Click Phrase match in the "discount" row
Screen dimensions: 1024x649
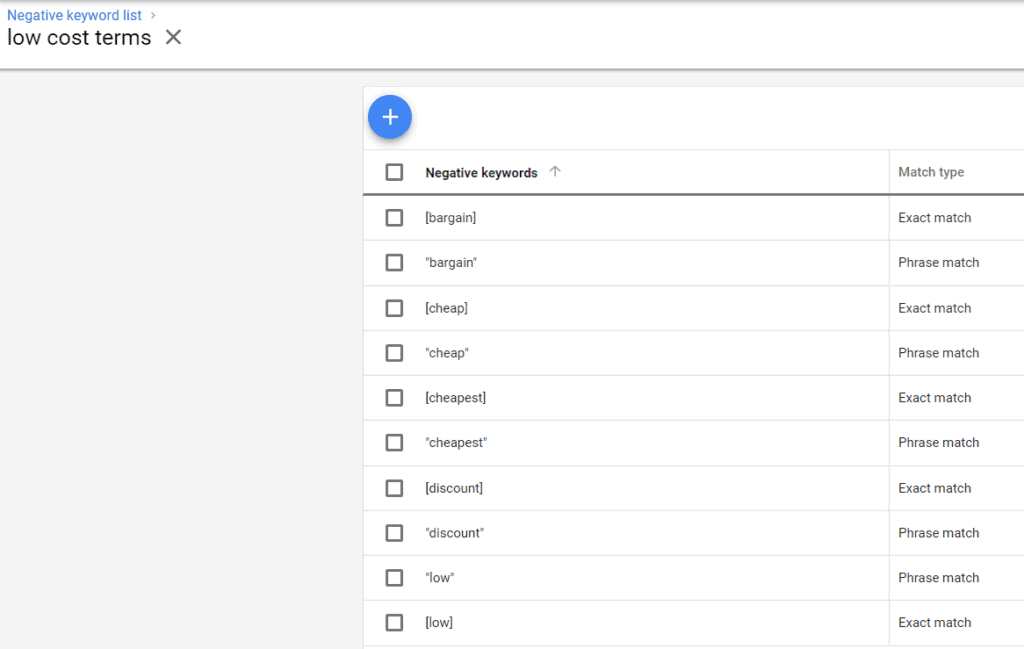click(938, 533)
